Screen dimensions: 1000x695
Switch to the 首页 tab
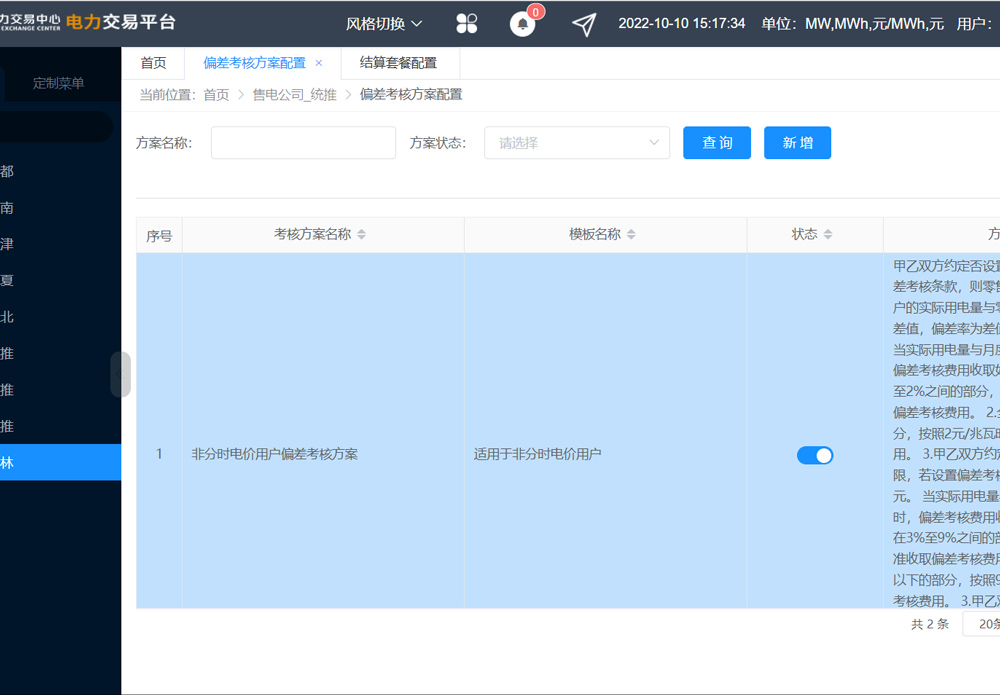click(153, 62)
